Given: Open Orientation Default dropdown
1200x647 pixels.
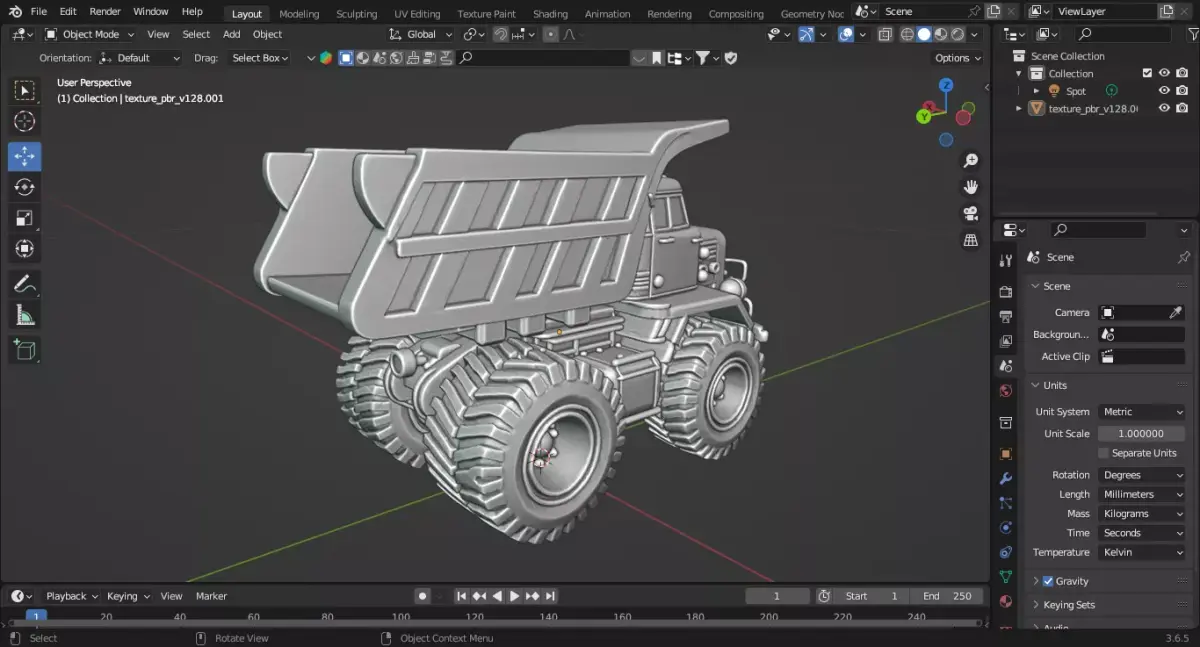Looking at the screenshot, I should click(x=140, y=58).
